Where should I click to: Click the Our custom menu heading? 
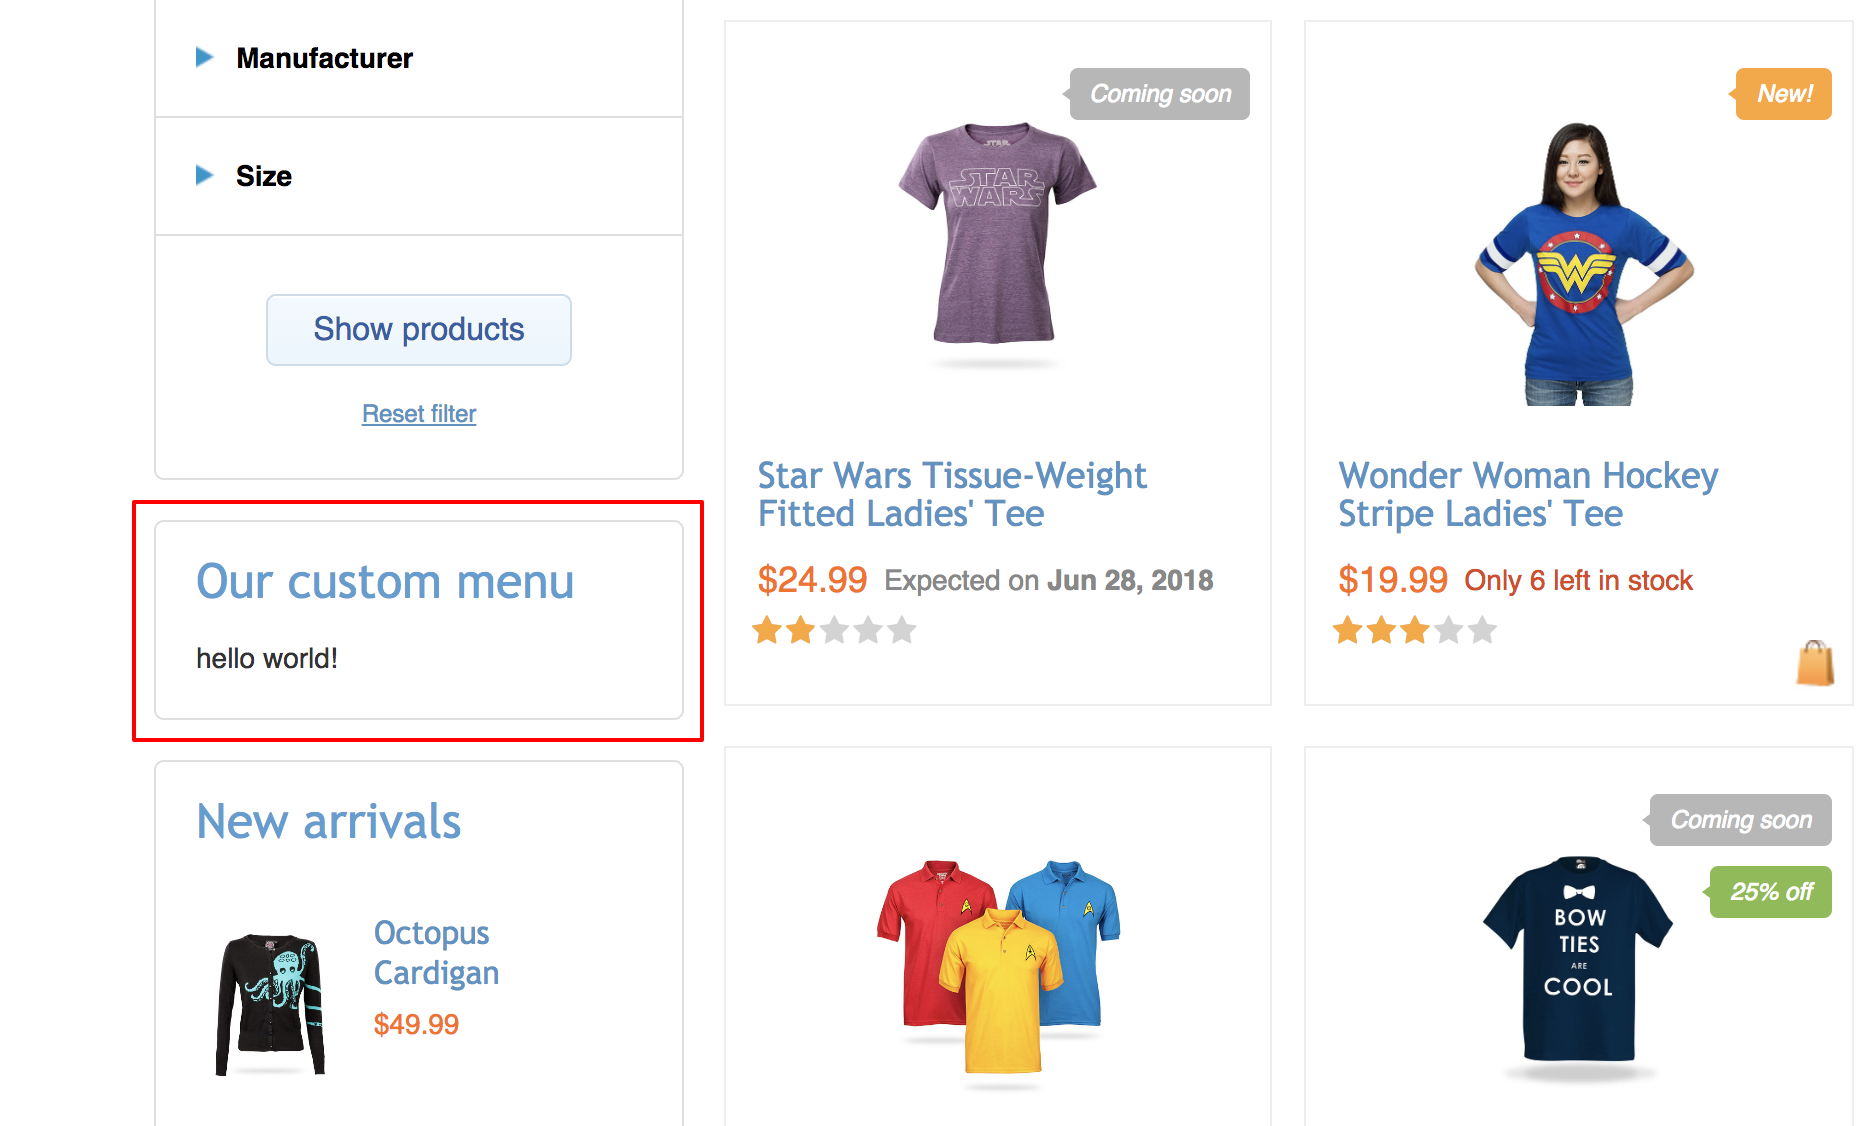pos(385,582)
